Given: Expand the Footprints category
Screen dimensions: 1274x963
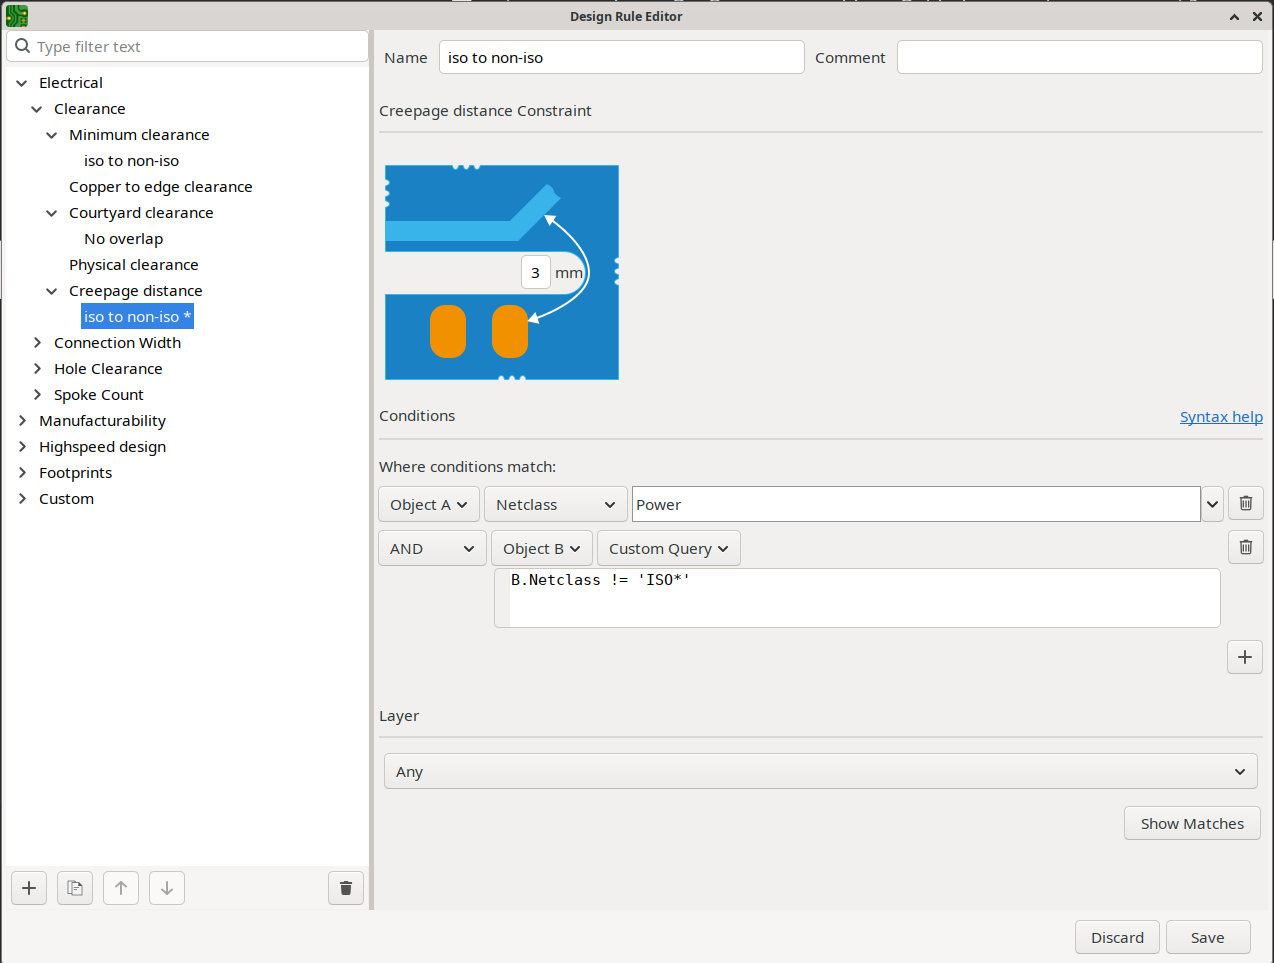Looking at the screenshot, I should click(x=23, y=472).
